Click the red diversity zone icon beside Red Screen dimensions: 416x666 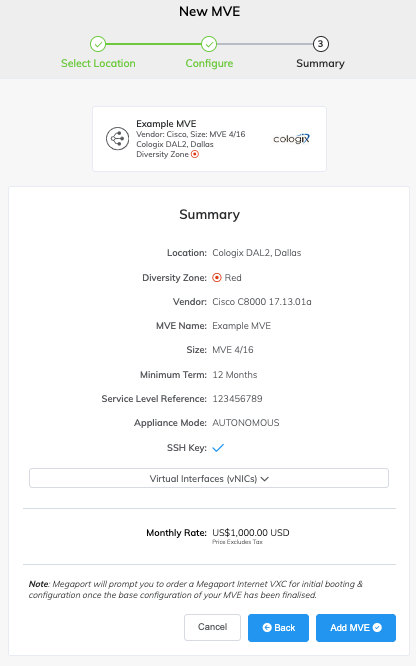(217, 278)
